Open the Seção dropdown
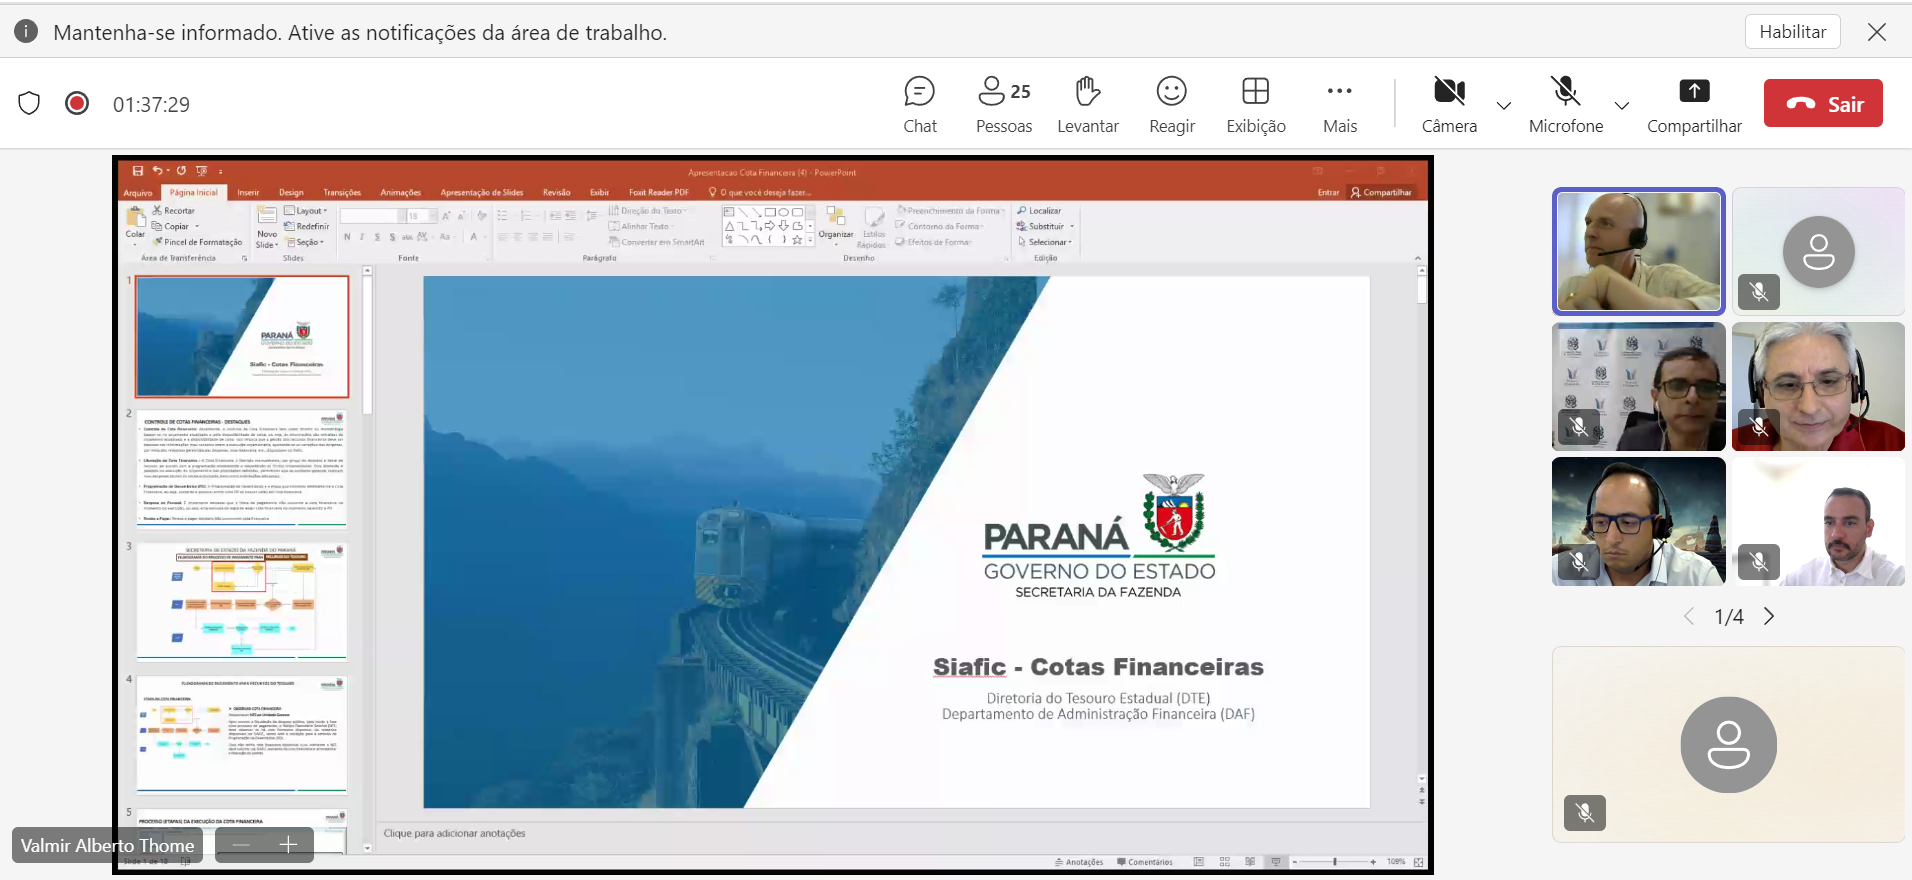This screenshot has height=880, width=1912. (305, 242)
